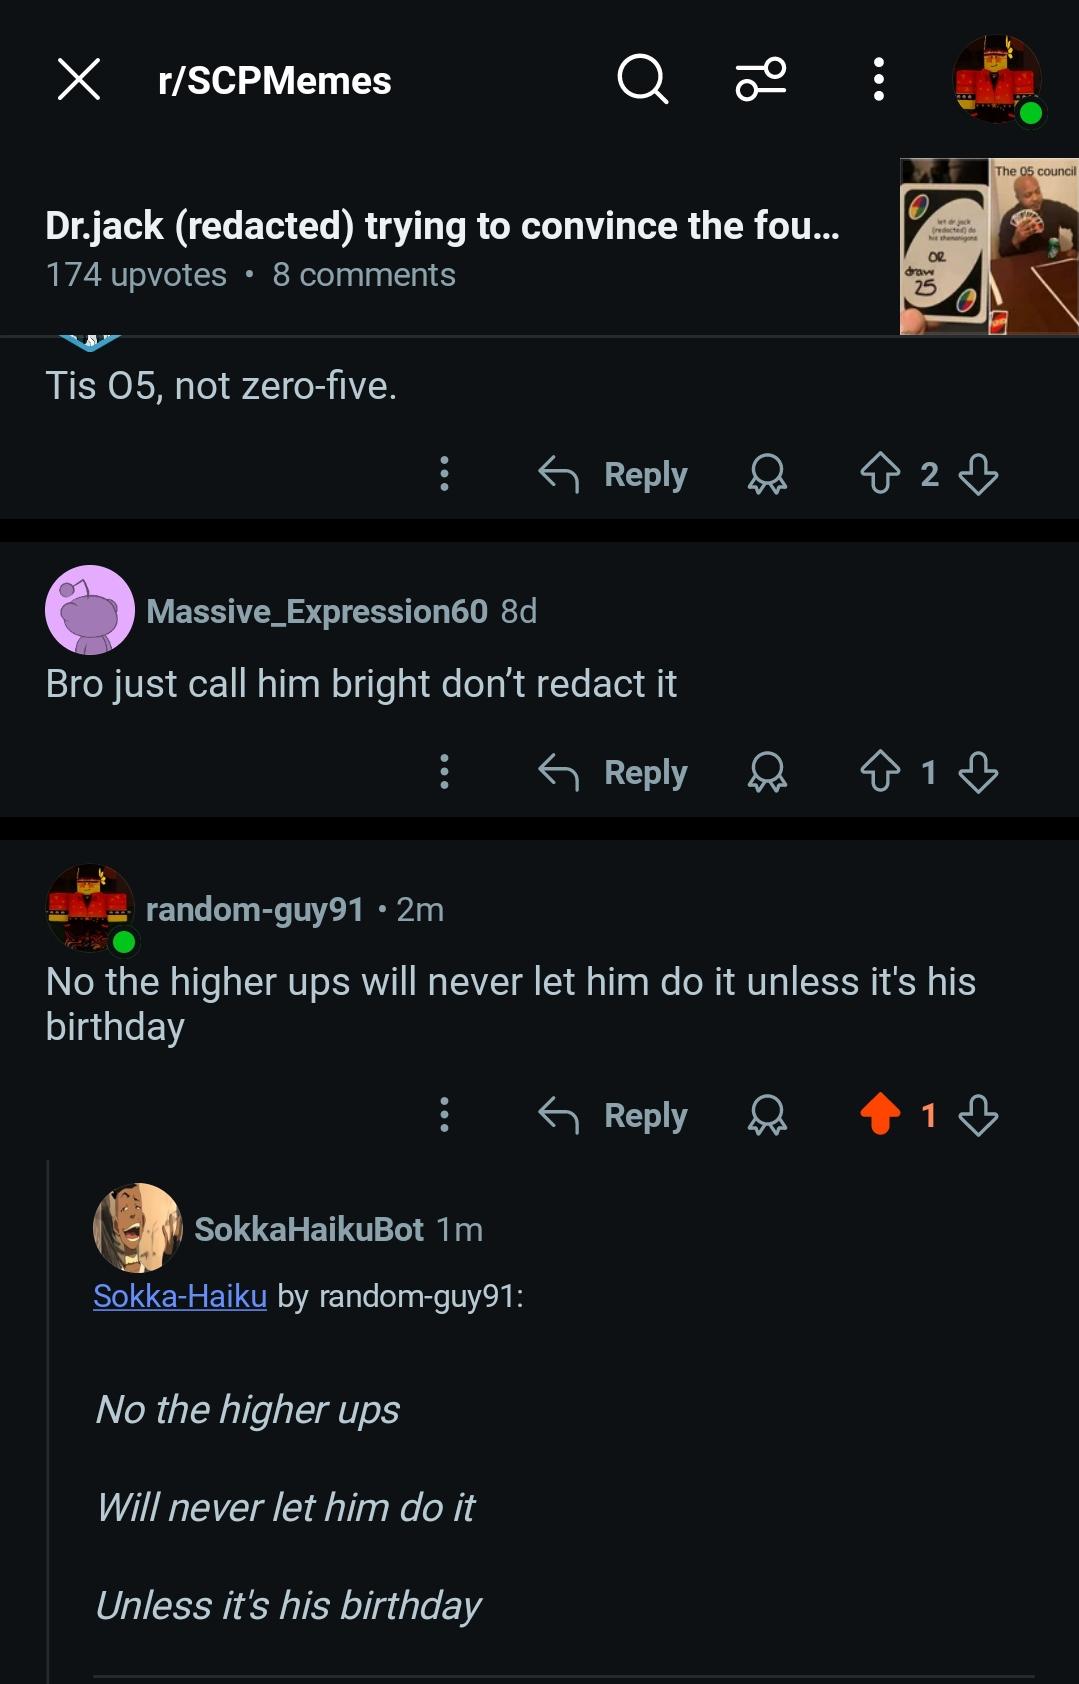The image size is (1079, 1684).
Task: Close the post view with X icon
Action: coord(79,79)
